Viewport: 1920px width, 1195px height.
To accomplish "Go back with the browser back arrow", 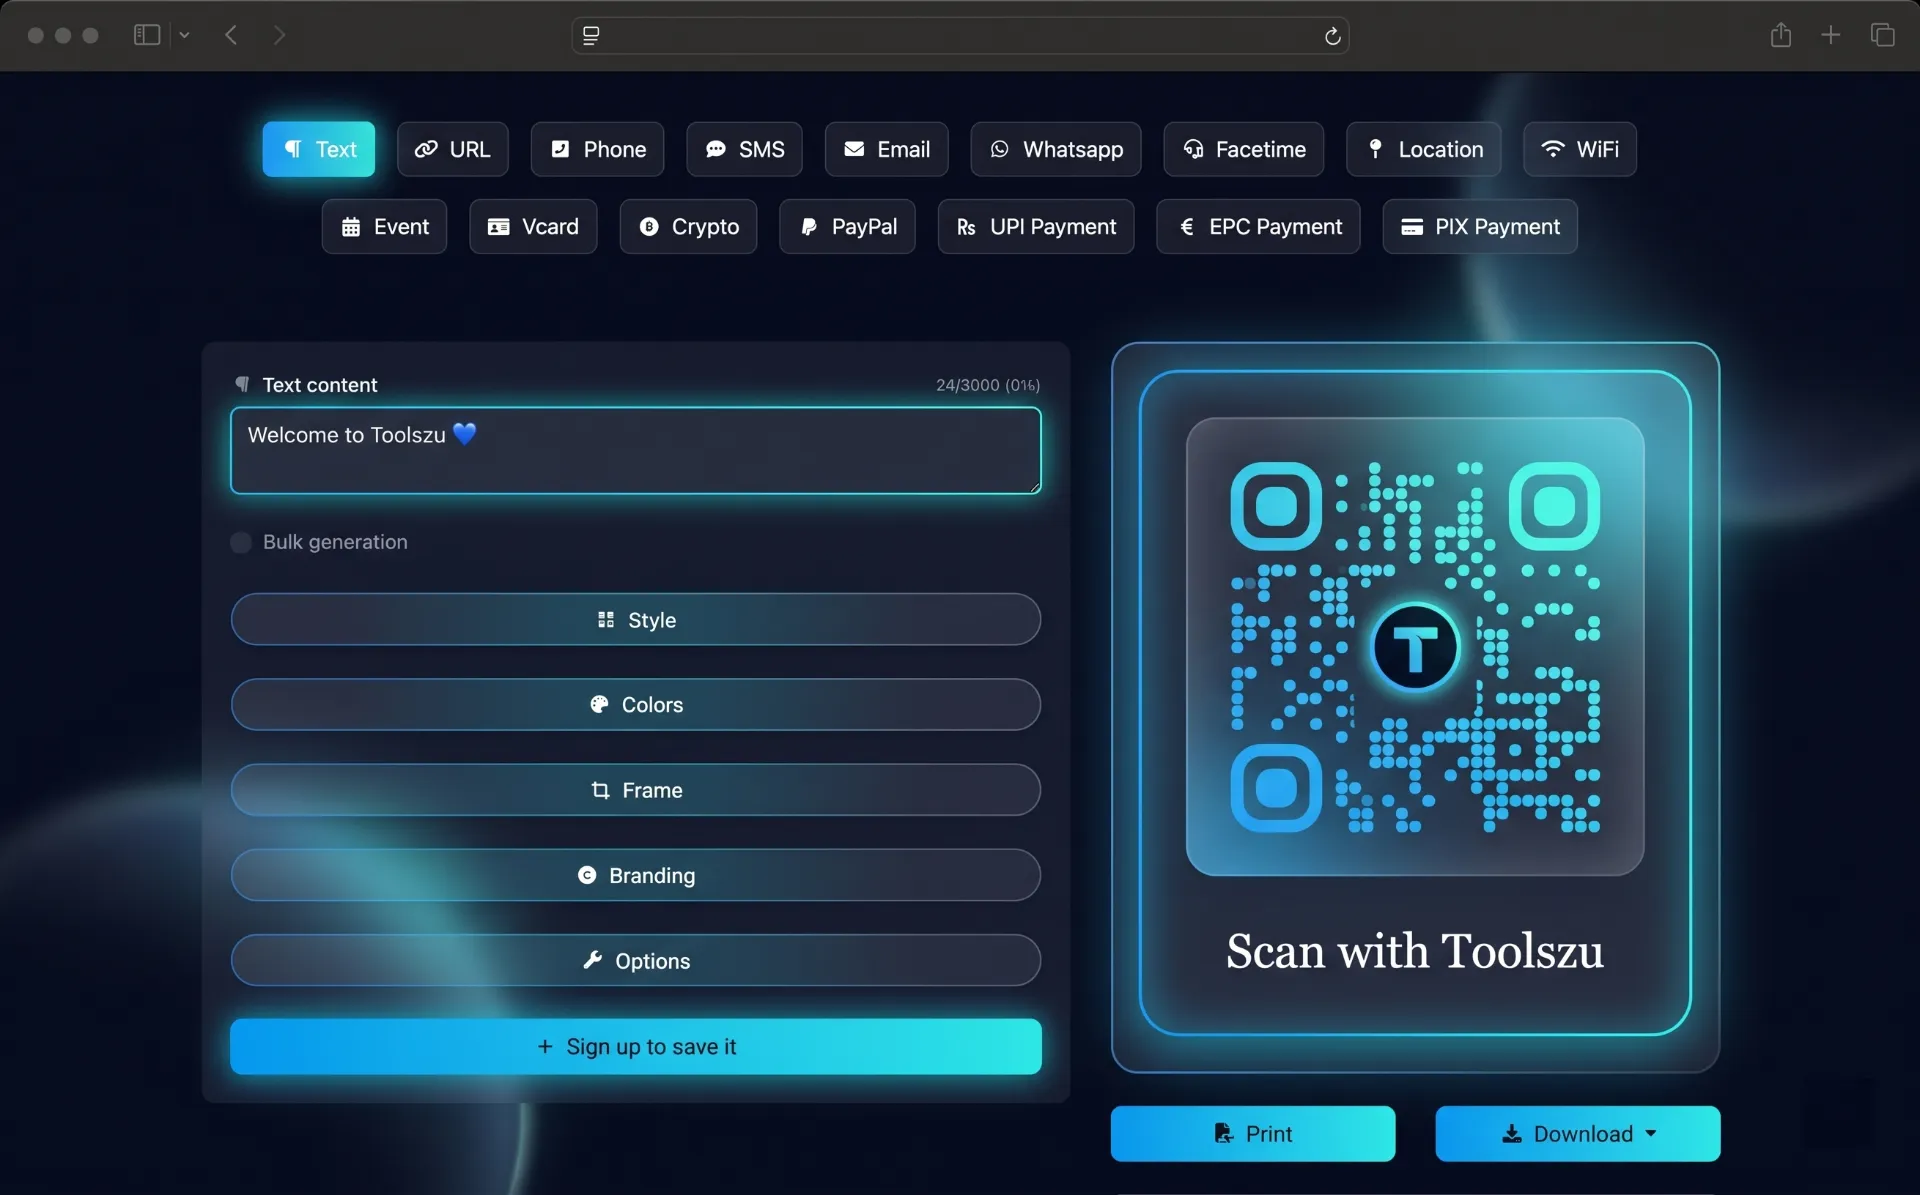I will (x=231, y=35).
